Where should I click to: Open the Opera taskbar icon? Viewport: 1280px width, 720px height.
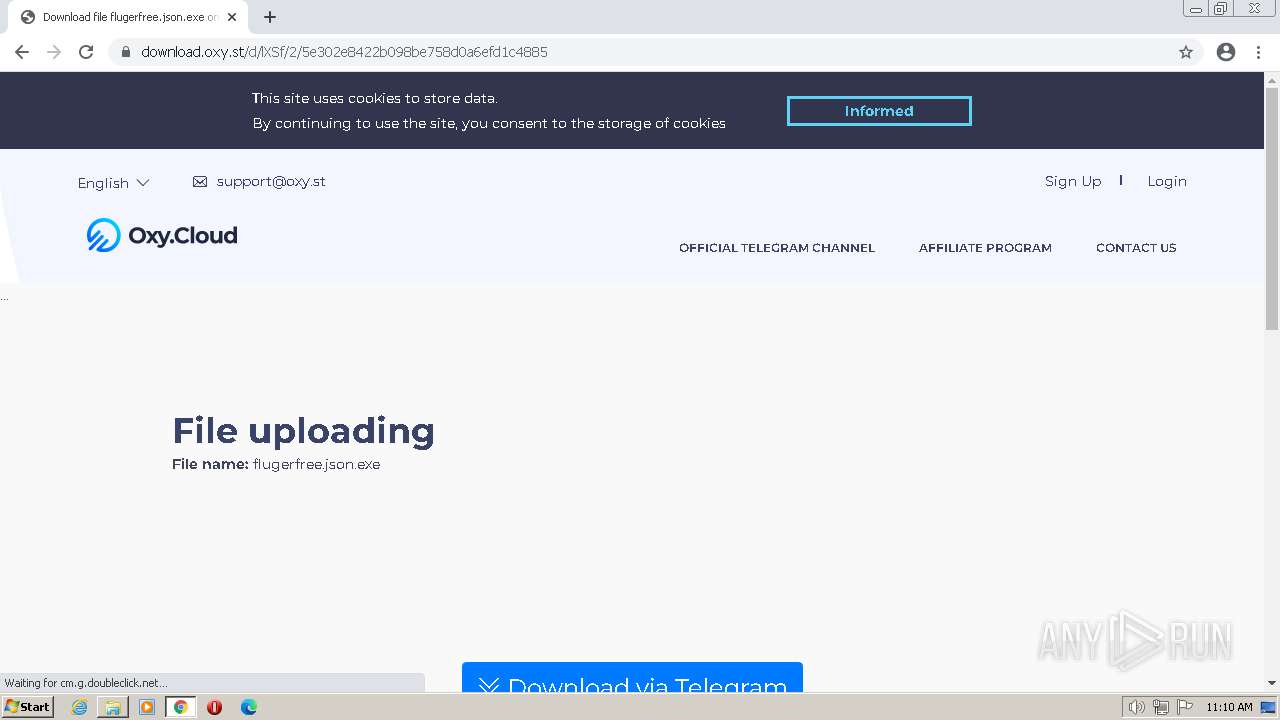tap(214, 707)
